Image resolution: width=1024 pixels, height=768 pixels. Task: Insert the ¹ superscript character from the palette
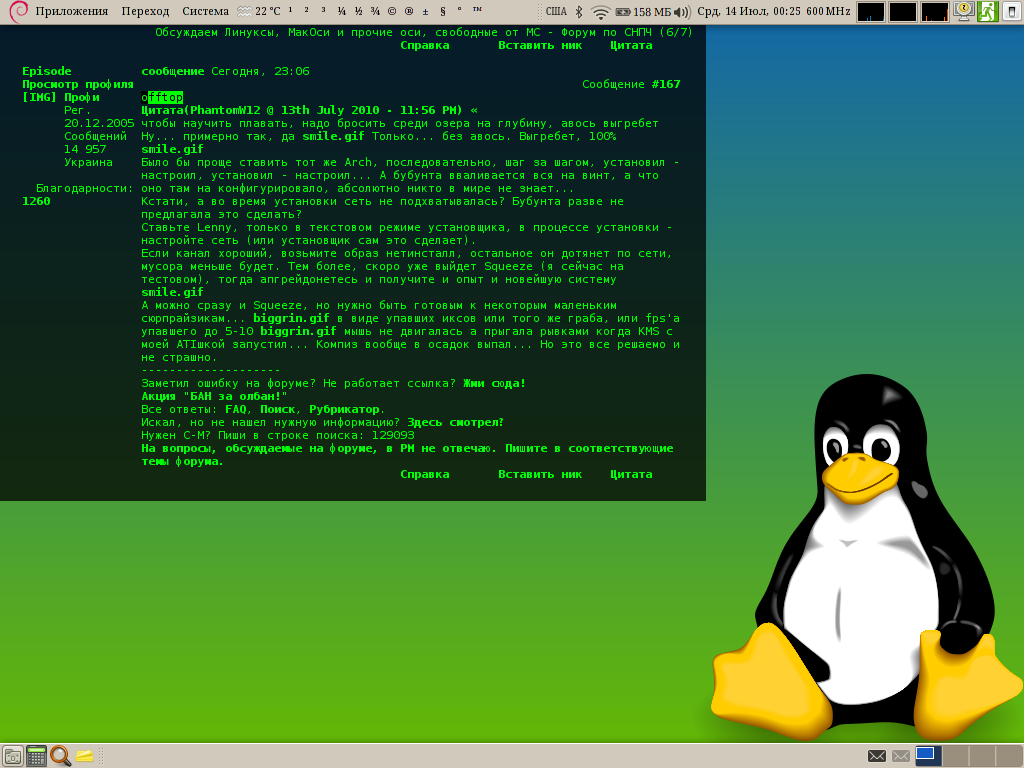coord(290,10)
